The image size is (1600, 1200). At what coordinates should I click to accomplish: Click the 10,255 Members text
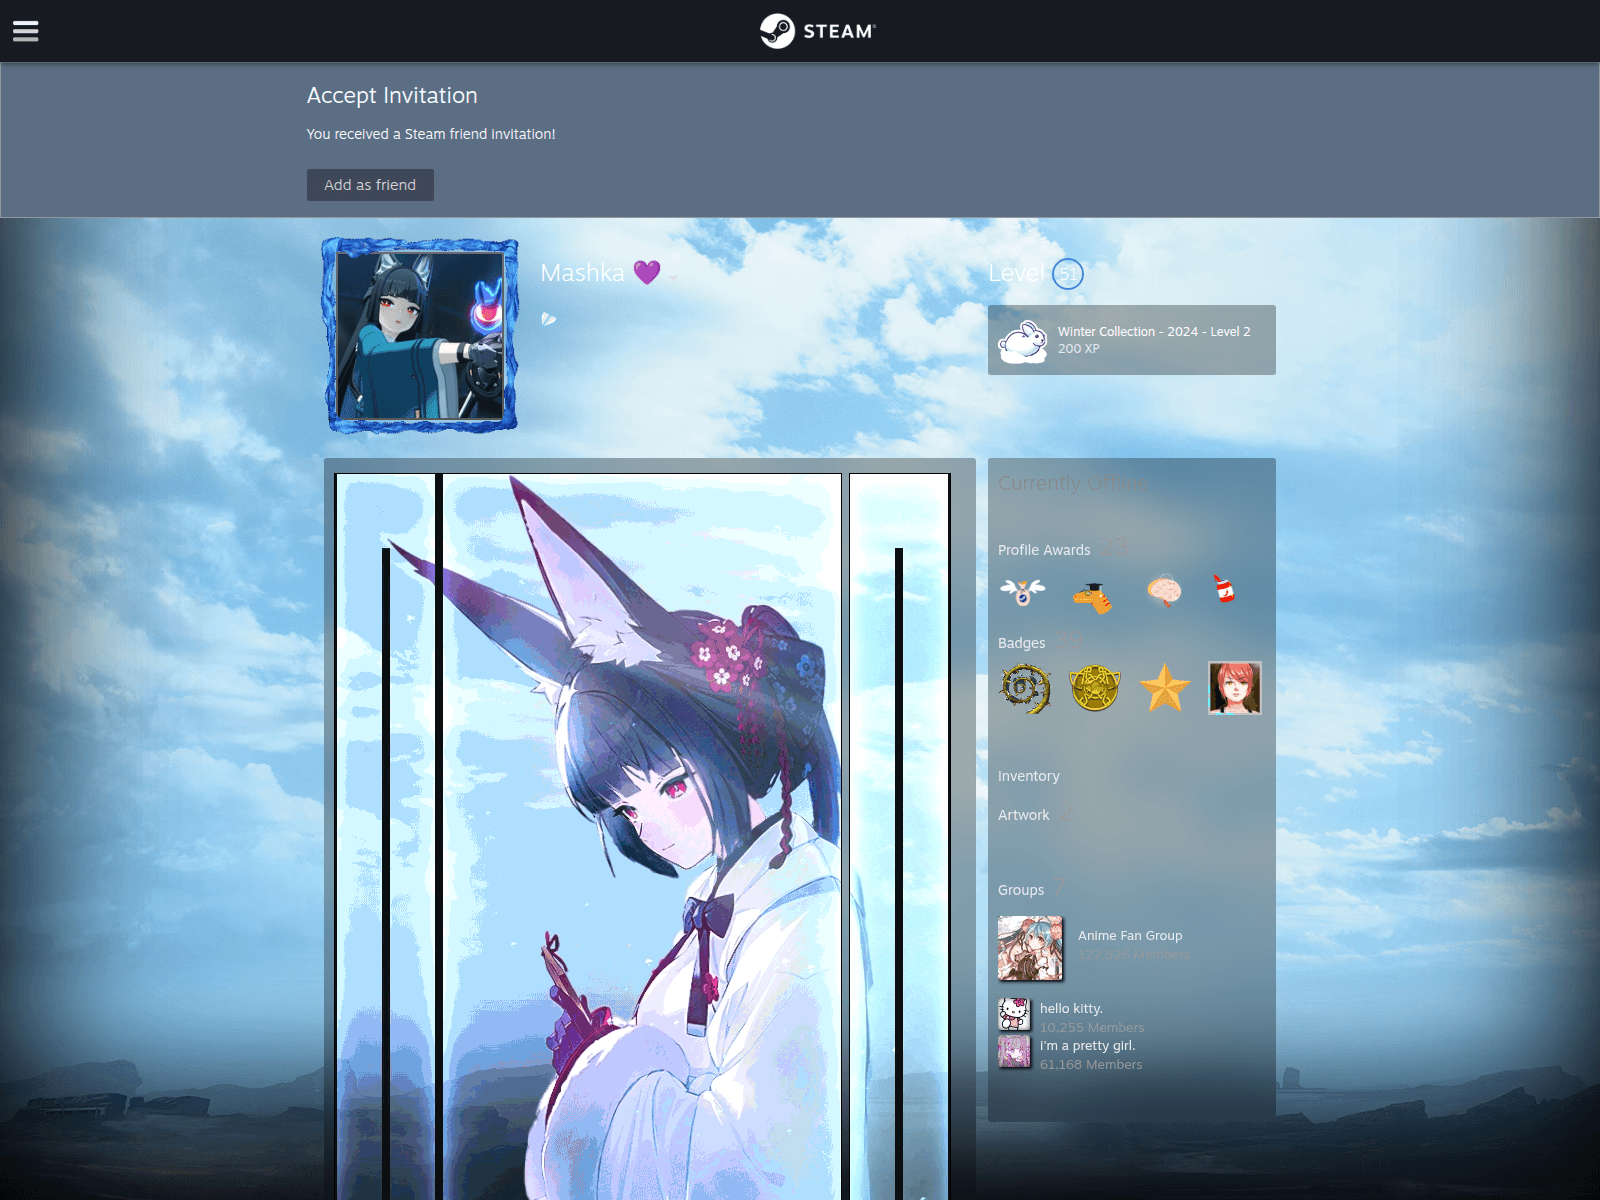click(x=1092, y=1028)
